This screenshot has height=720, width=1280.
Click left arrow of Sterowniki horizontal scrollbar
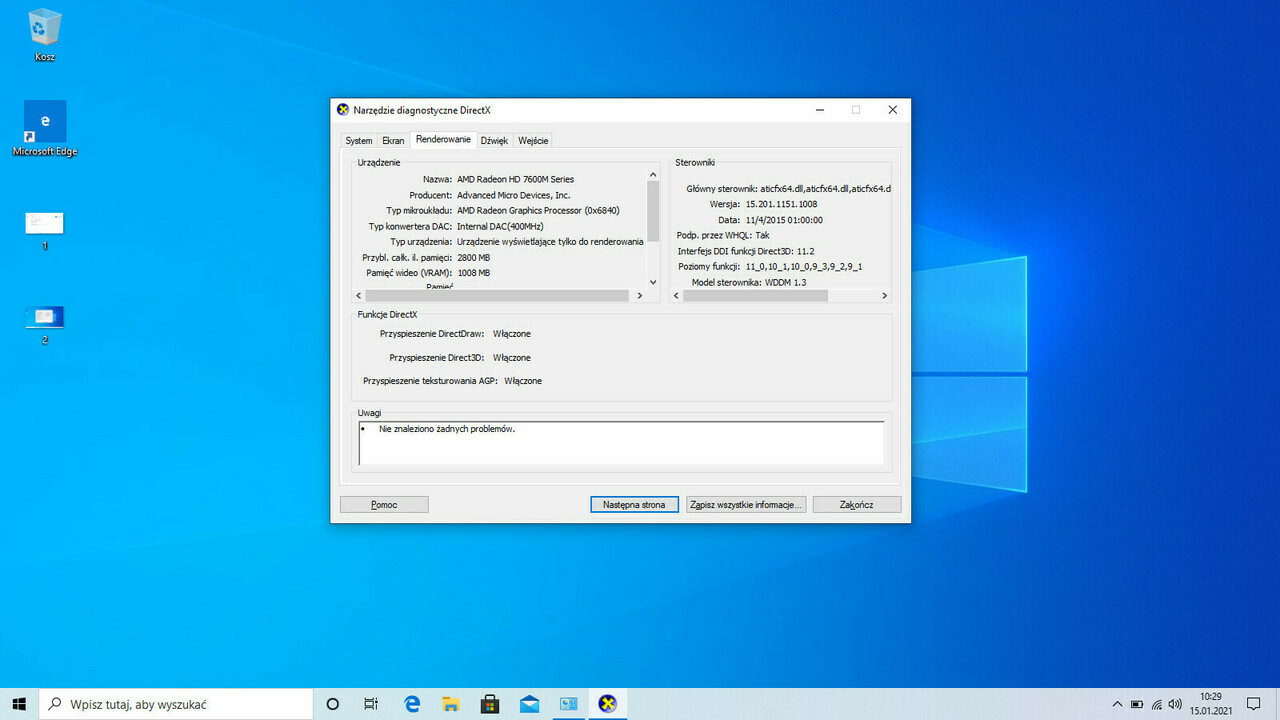pyautogui.click(x=676, y=296)
